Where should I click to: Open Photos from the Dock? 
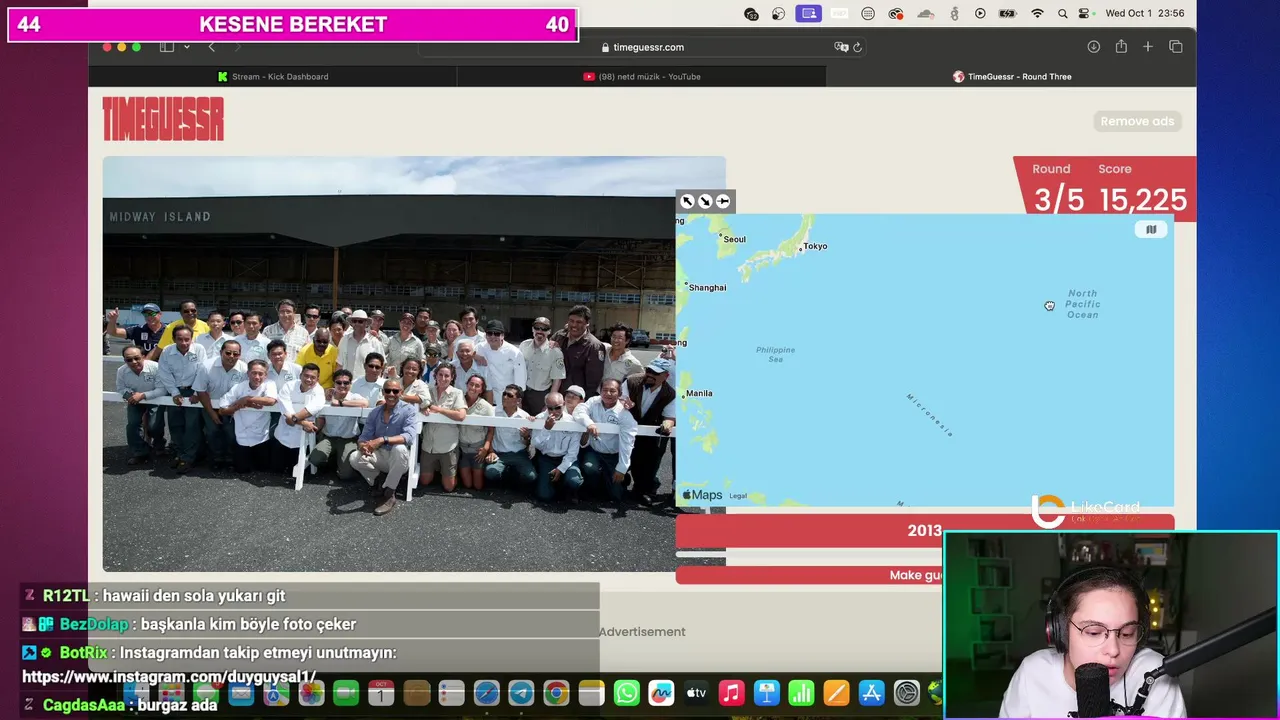[x=311, y=693]
